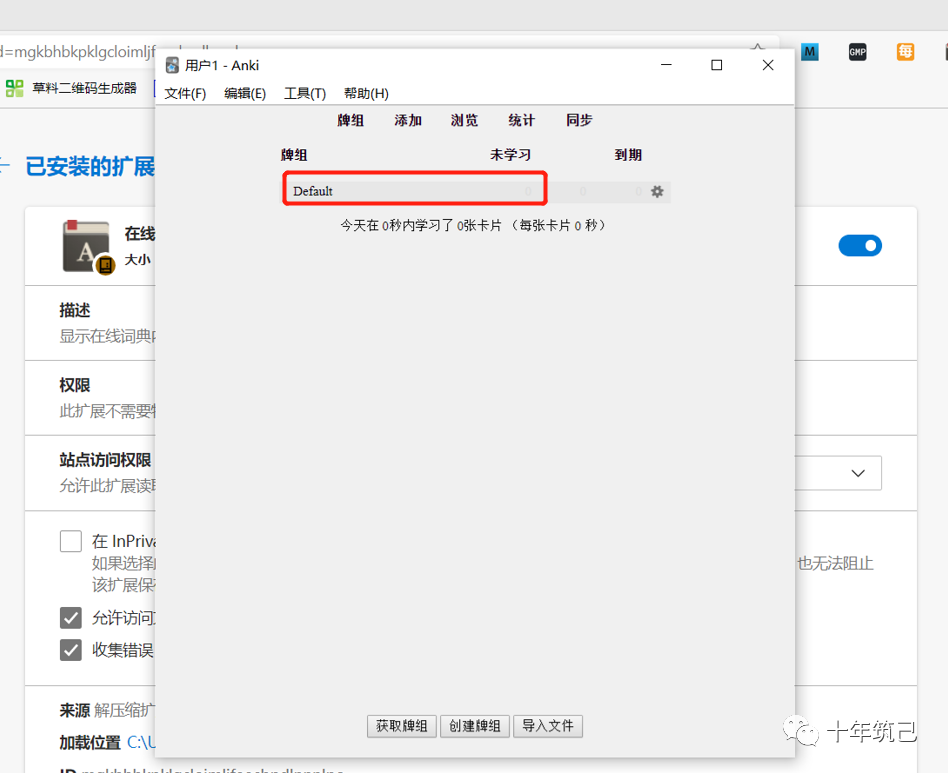Click the blue M extension icon in browser toolbar
This screenshot has height=773, width=948.
pyautogui.click(x=810, y=52)
